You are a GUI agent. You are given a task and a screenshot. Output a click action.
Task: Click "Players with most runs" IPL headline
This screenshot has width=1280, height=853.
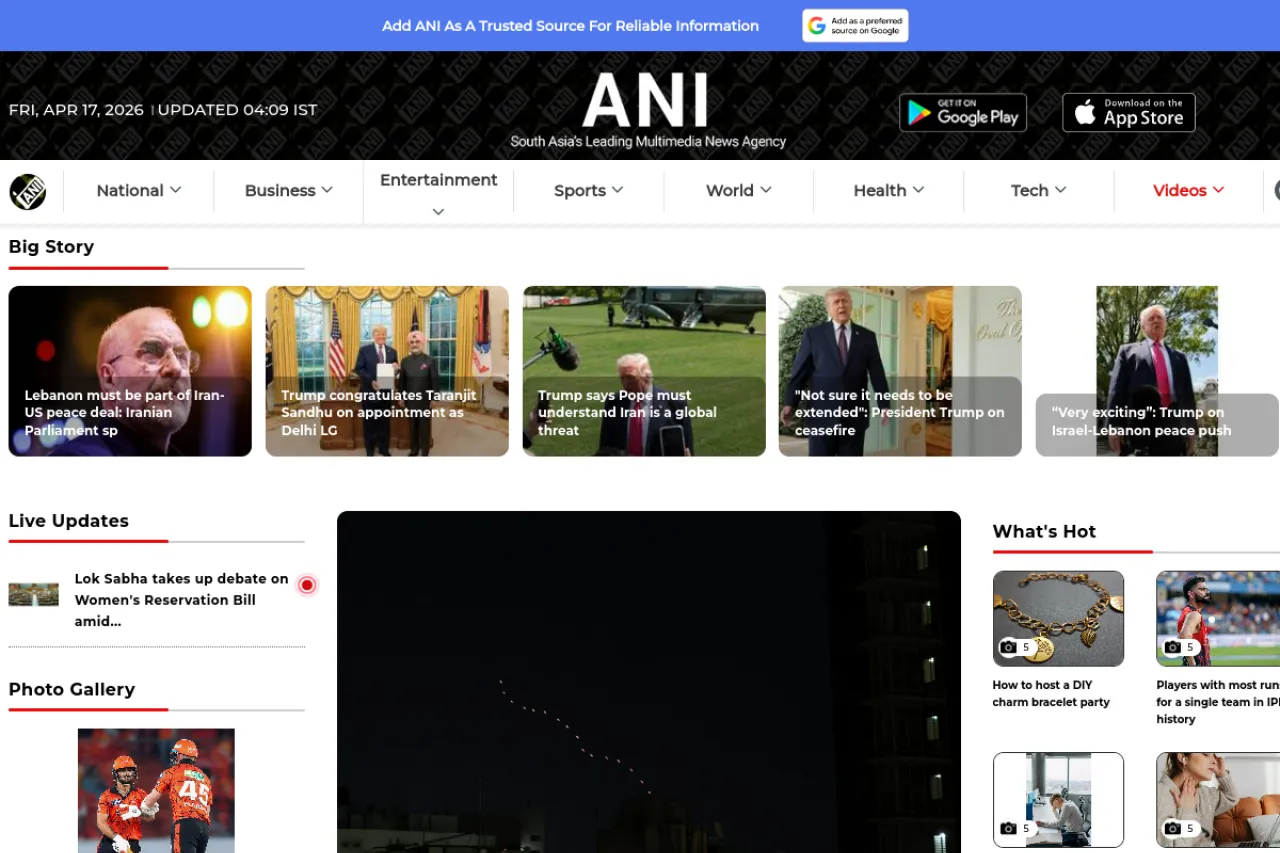(1218, 702)
